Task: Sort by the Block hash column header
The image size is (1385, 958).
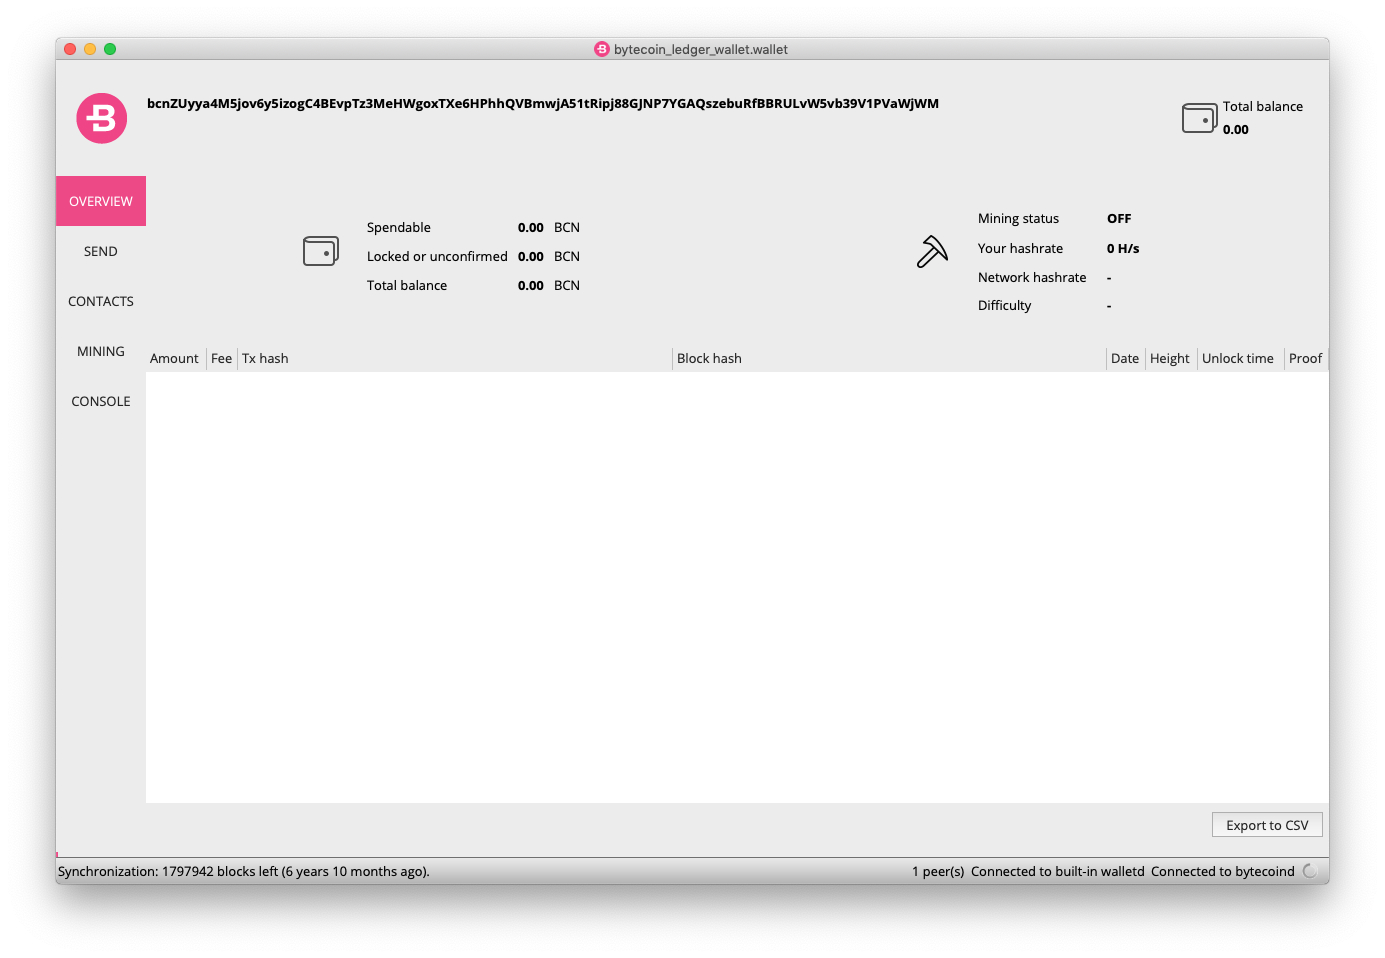Action: pos(889,358)
